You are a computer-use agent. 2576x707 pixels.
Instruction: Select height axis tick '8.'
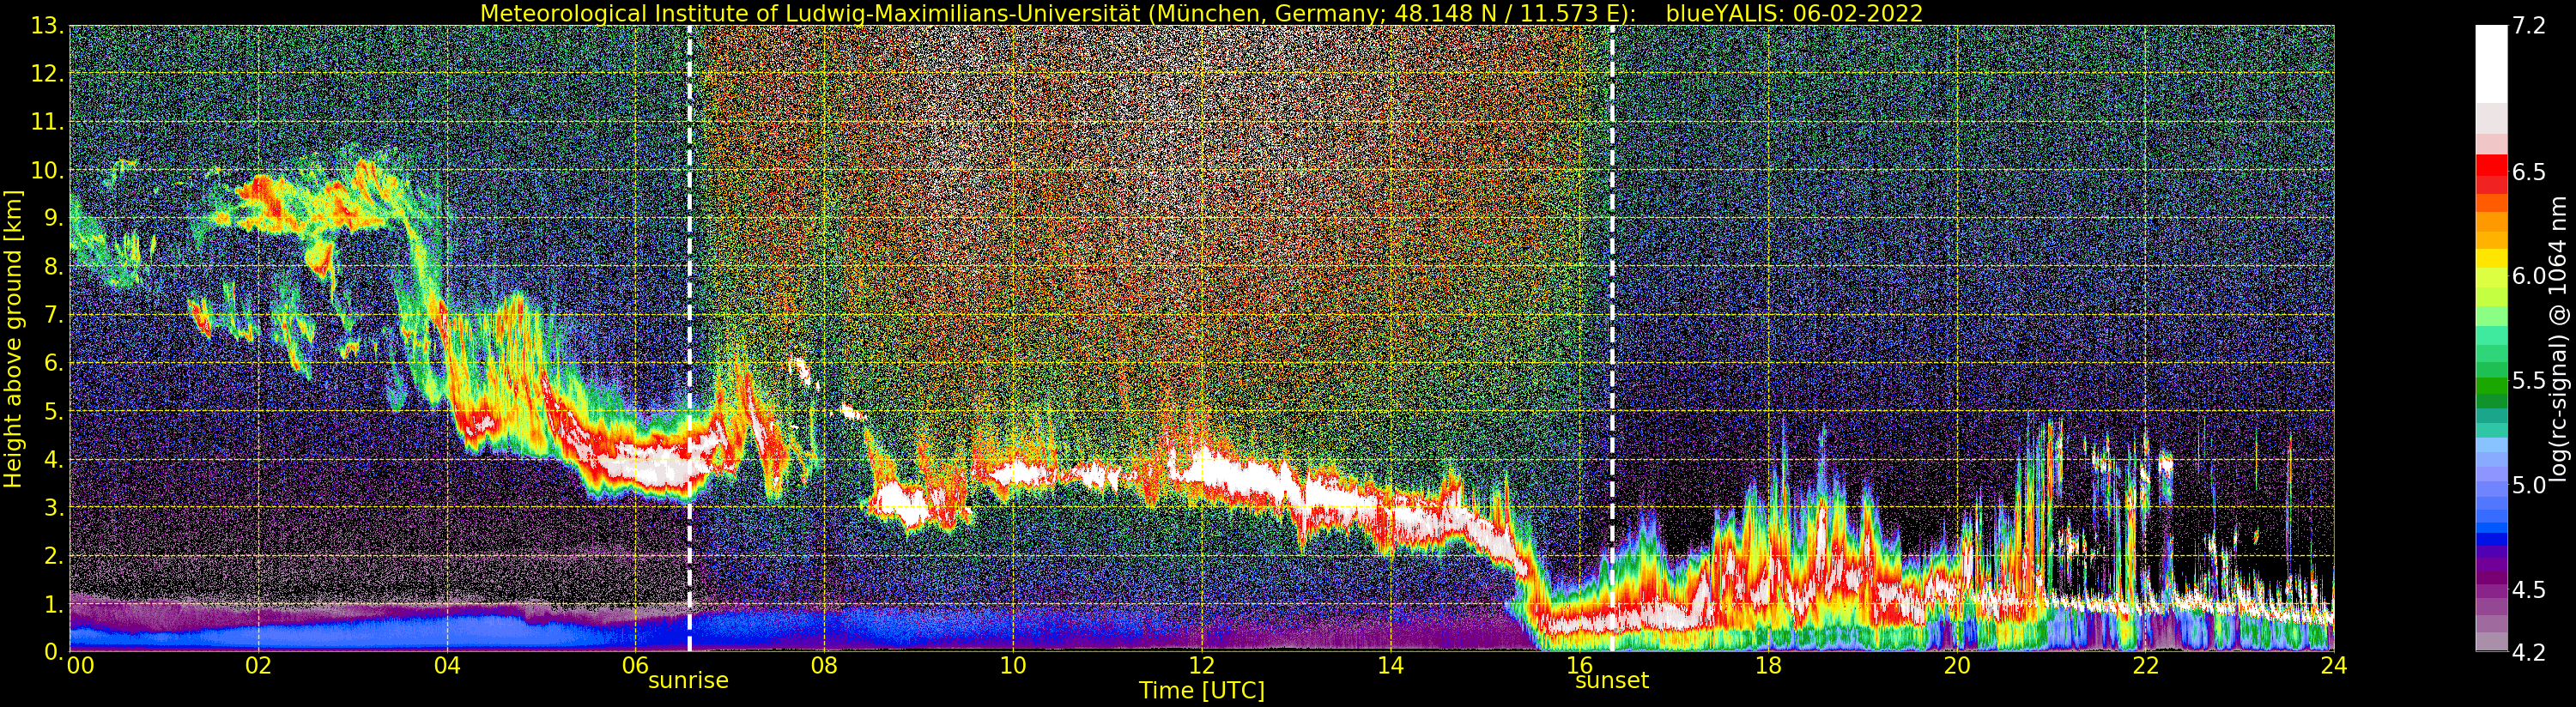pyautogui.click(x=54, y=267)
